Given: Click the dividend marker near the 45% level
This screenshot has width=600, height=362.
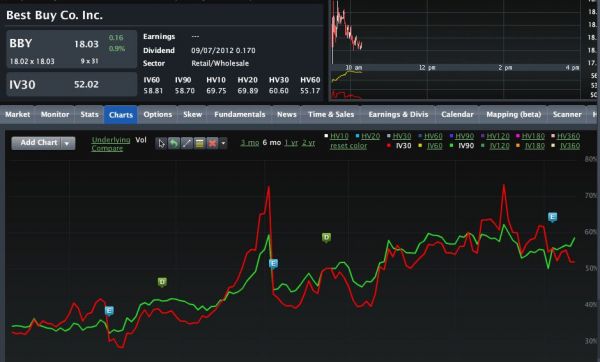Looking at the screenshot, I should [162, 282].
